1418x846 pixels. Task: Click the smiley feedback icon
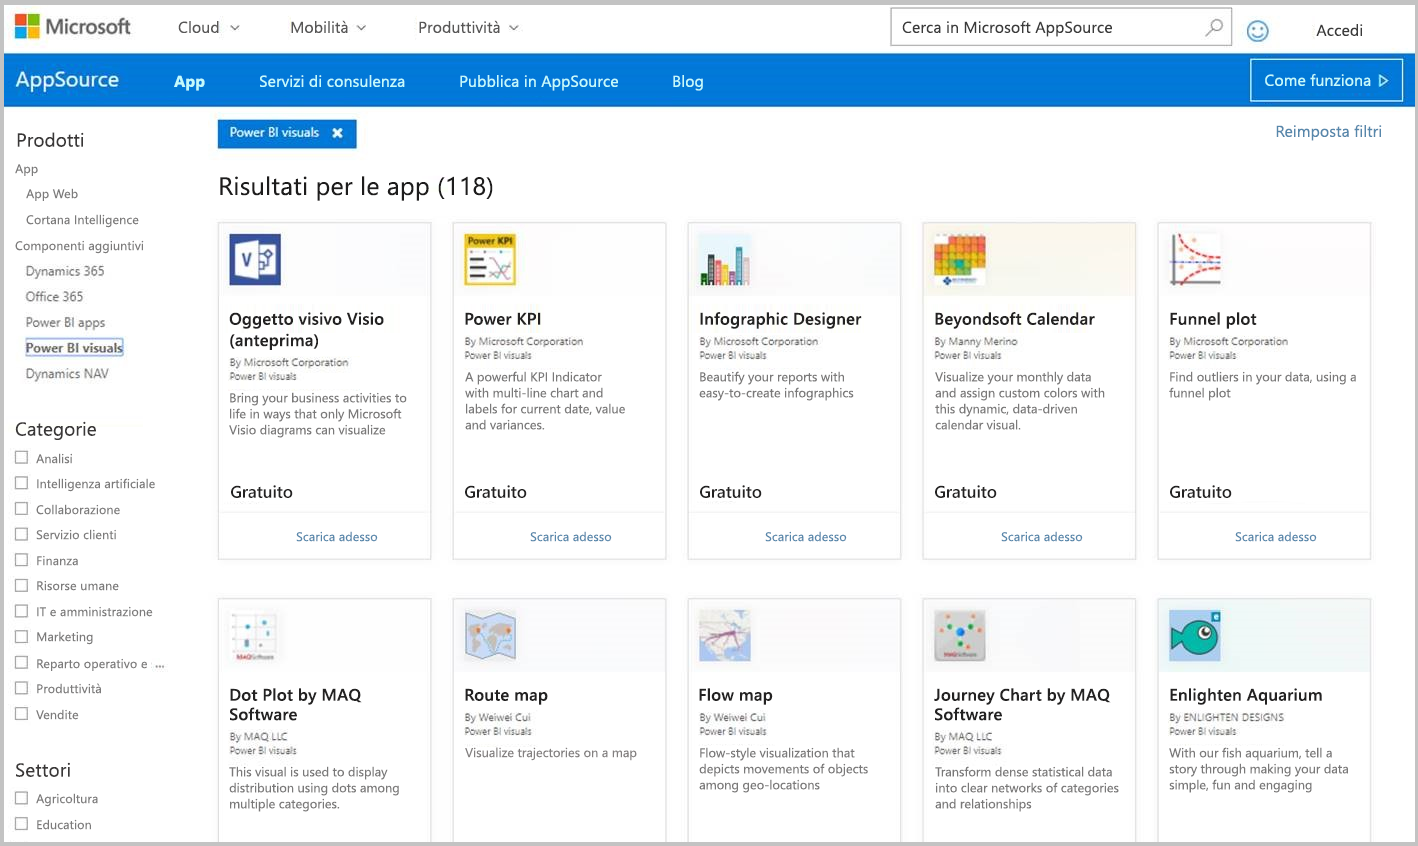(1258, 31)
